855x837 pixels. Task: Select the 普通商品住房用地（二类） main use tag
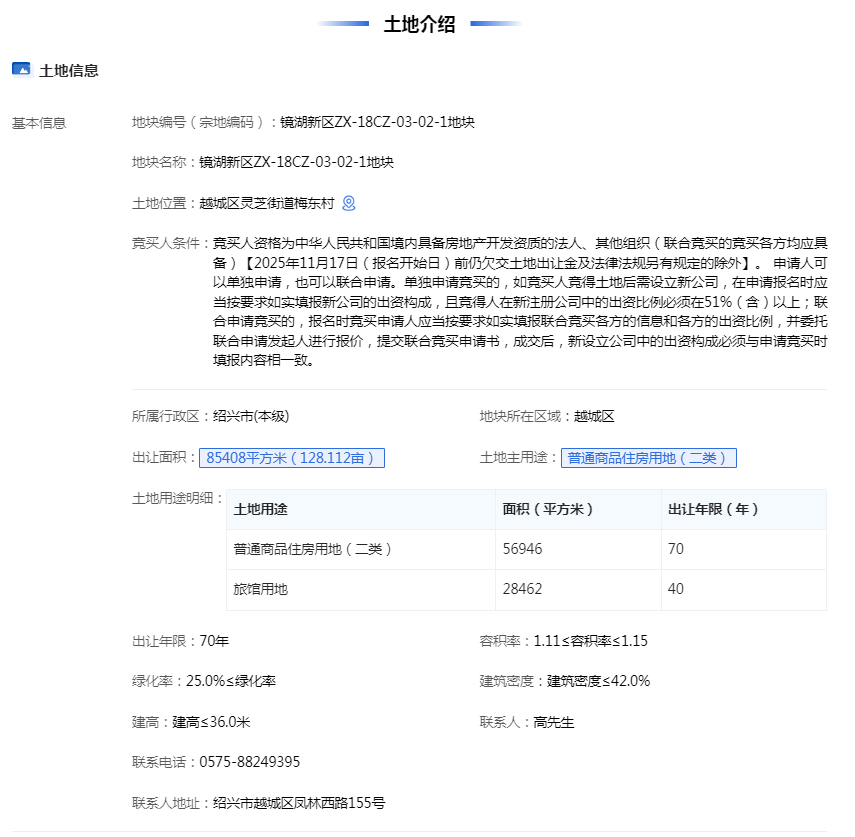tap(648, 458)
